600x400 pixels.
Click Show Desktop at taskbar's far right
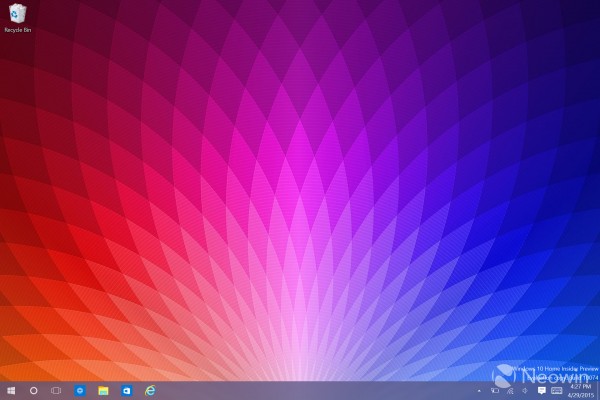[598, 390]
